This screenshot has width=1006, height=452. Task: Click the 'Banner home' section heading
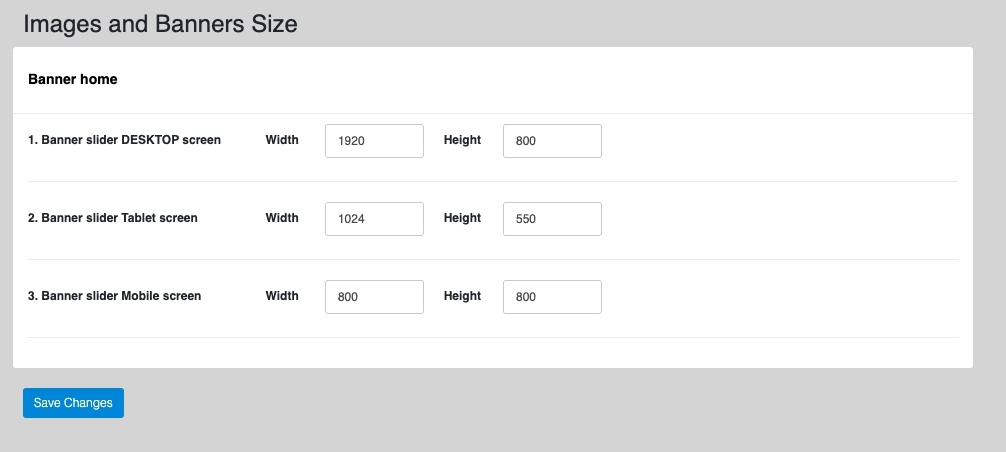click(x=72, y=79)
